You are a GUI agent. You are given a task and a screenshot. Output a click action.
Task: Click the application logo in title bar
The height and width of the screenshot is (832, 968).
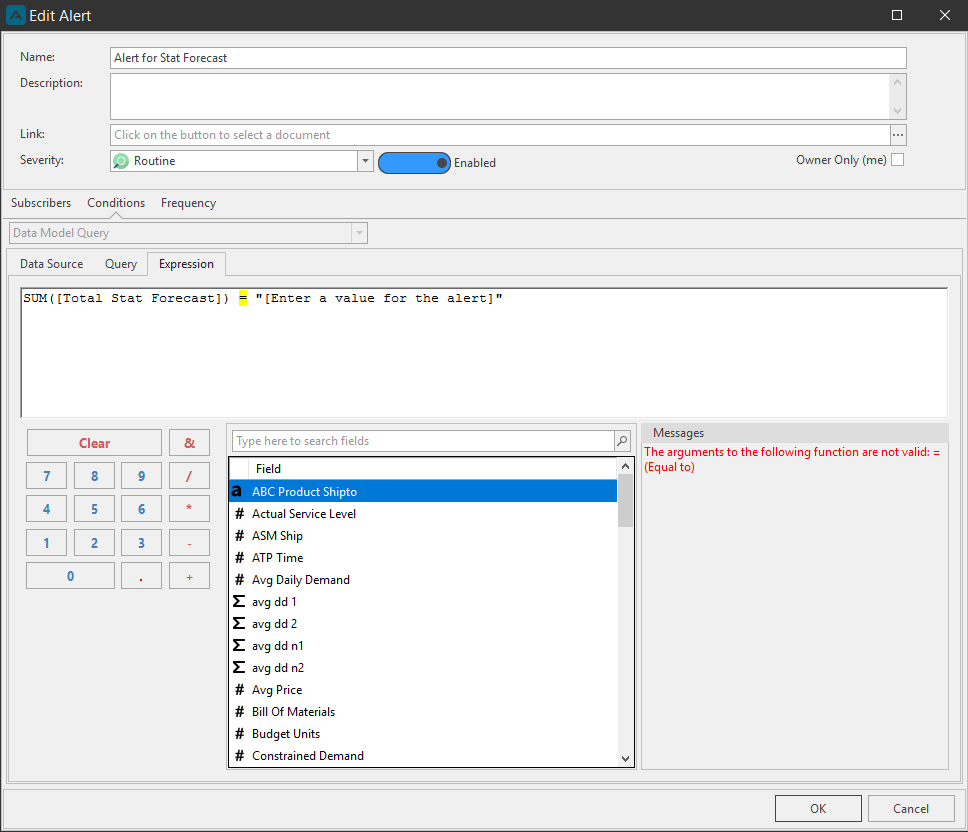15,15
